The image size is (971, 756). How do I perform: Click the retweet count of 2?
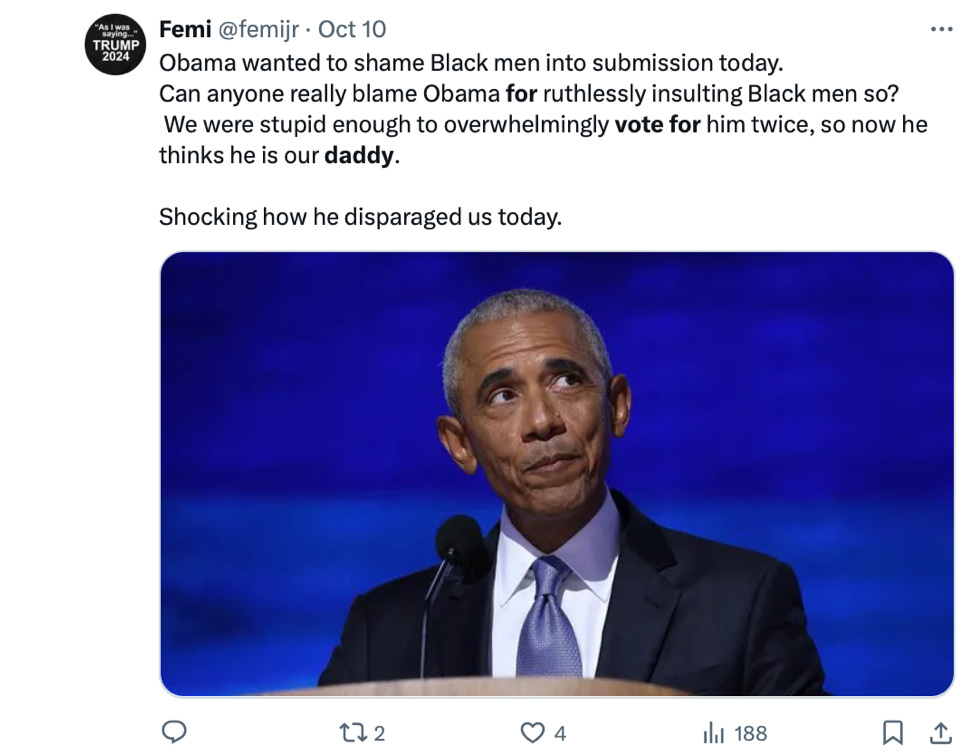coord(378,733)
